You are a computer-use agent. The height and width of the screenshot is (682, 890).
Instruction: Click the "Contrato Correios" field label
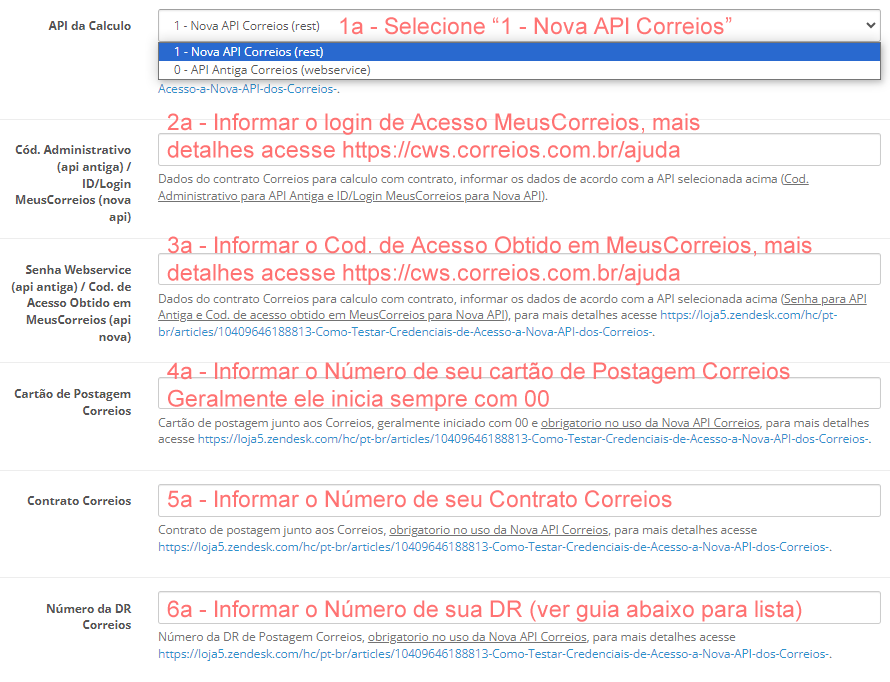79,501
